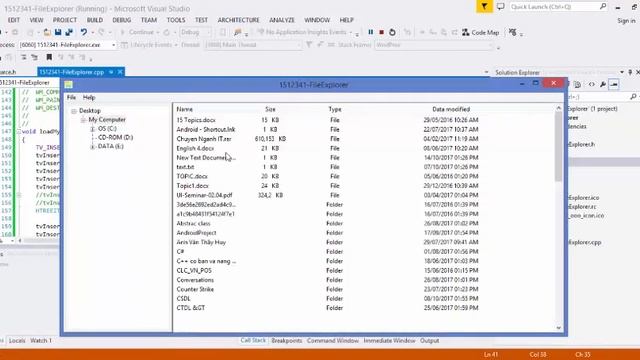Click the Size column header
Screen dimensions: 640x360
(x=270, y=109)
